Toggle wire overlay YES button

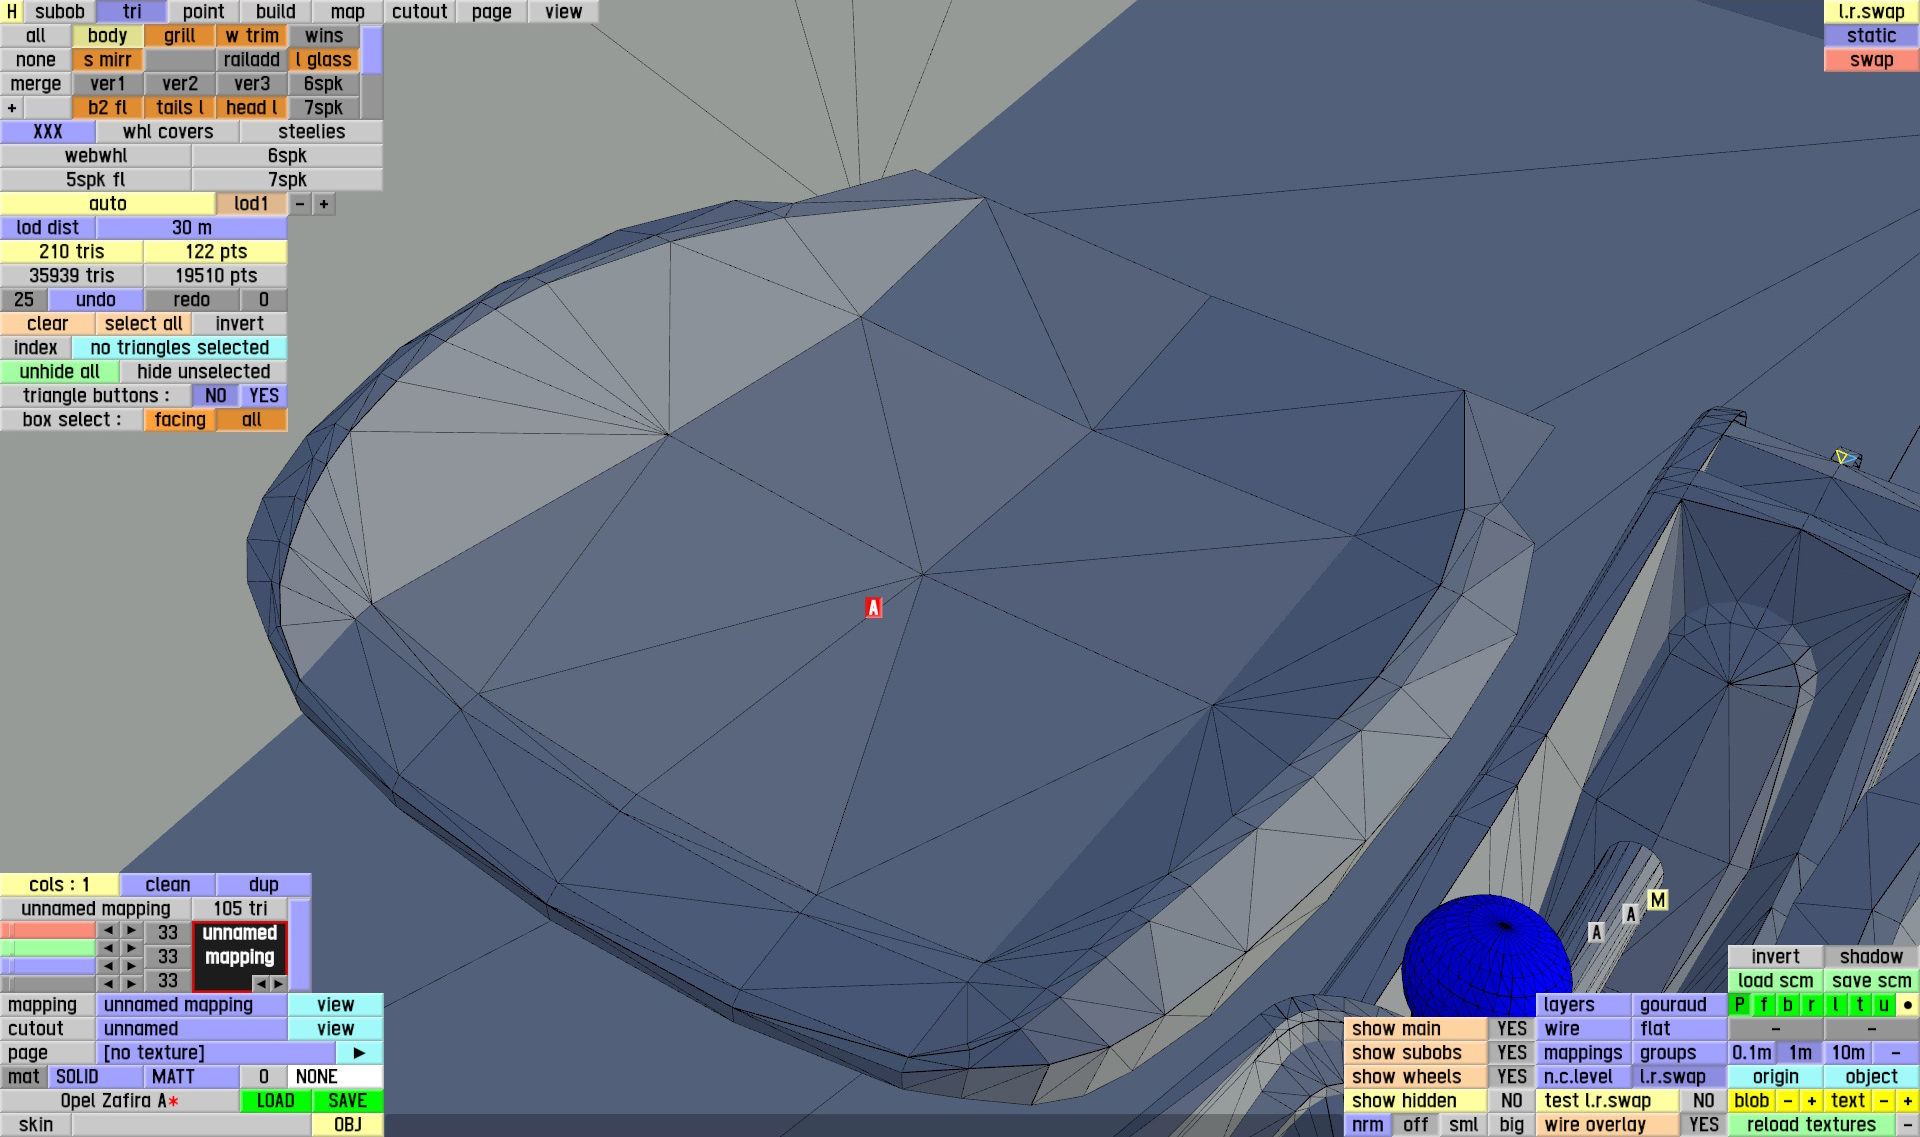(1703, 1125)
